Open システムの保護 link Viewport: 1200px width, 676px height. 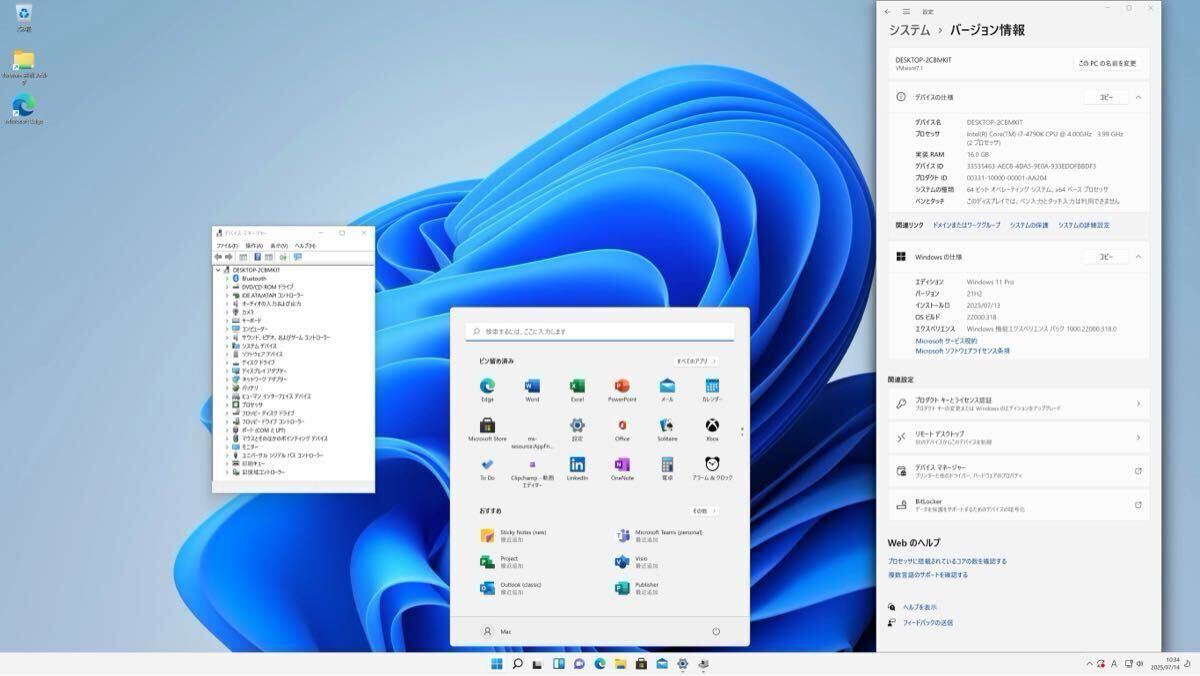pos(1029,225)
